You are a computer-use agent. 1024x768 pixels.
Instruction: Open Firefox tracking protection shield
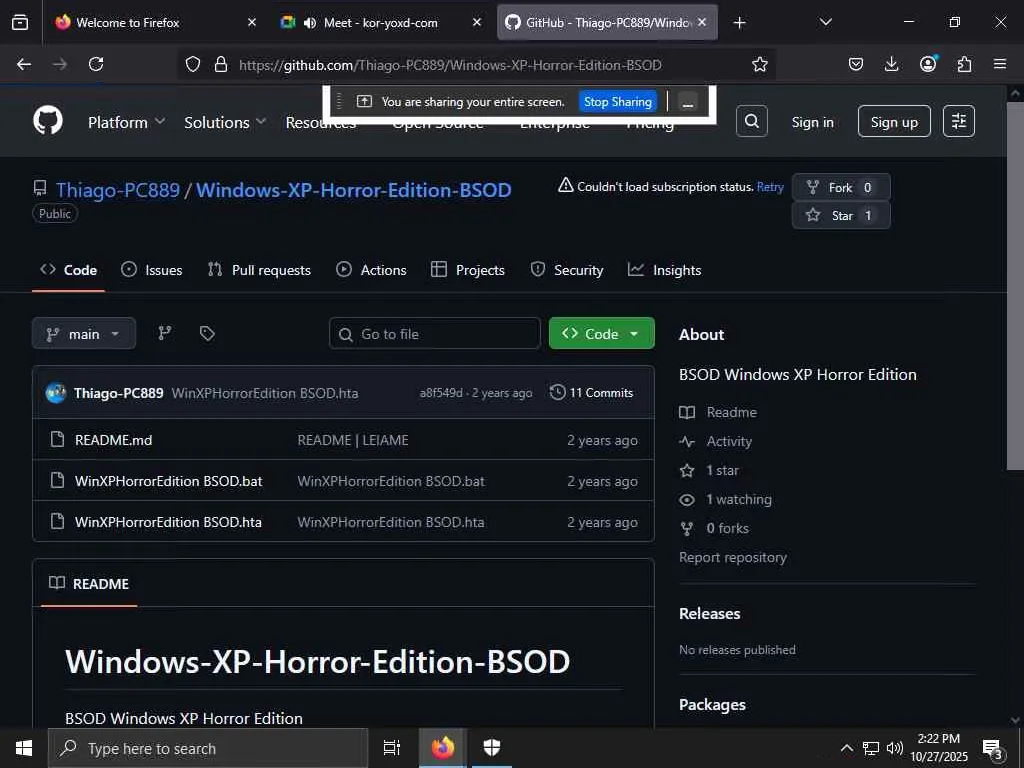193,64
